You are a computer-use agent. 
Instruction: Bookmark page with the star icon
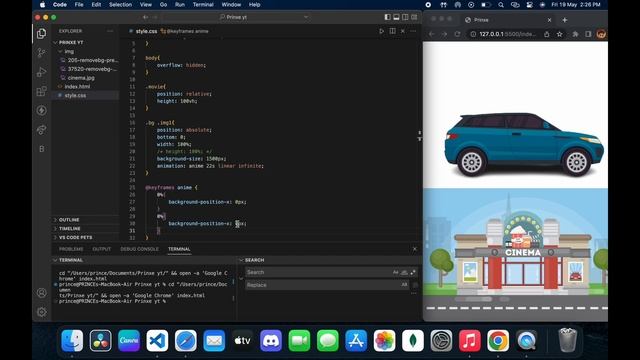point(560,34)
